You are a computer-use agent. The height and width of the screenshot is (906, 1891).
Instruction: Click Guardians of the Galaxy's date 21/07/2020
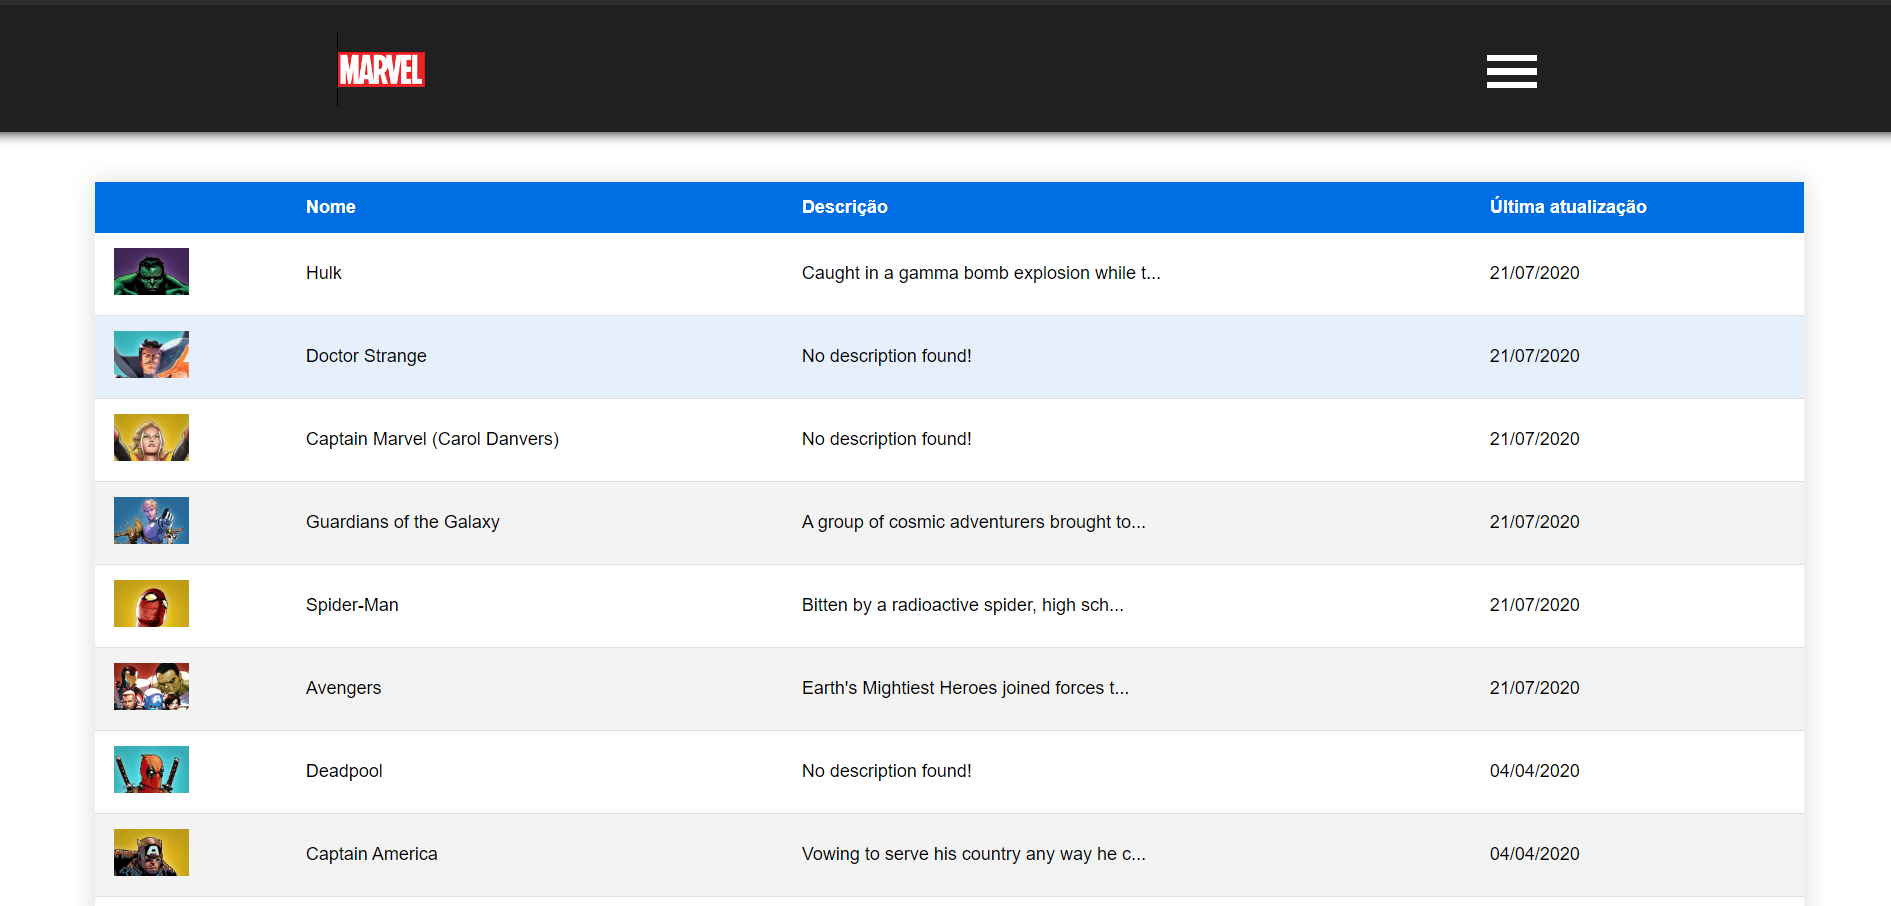pyautogui.click(x=1535, y=522)
